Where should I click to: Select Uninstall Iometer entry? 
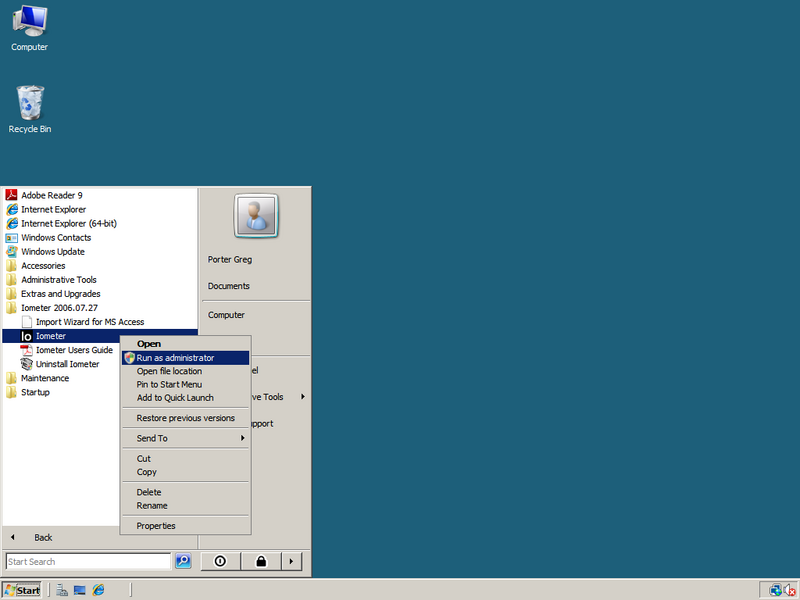coord(67,364)
